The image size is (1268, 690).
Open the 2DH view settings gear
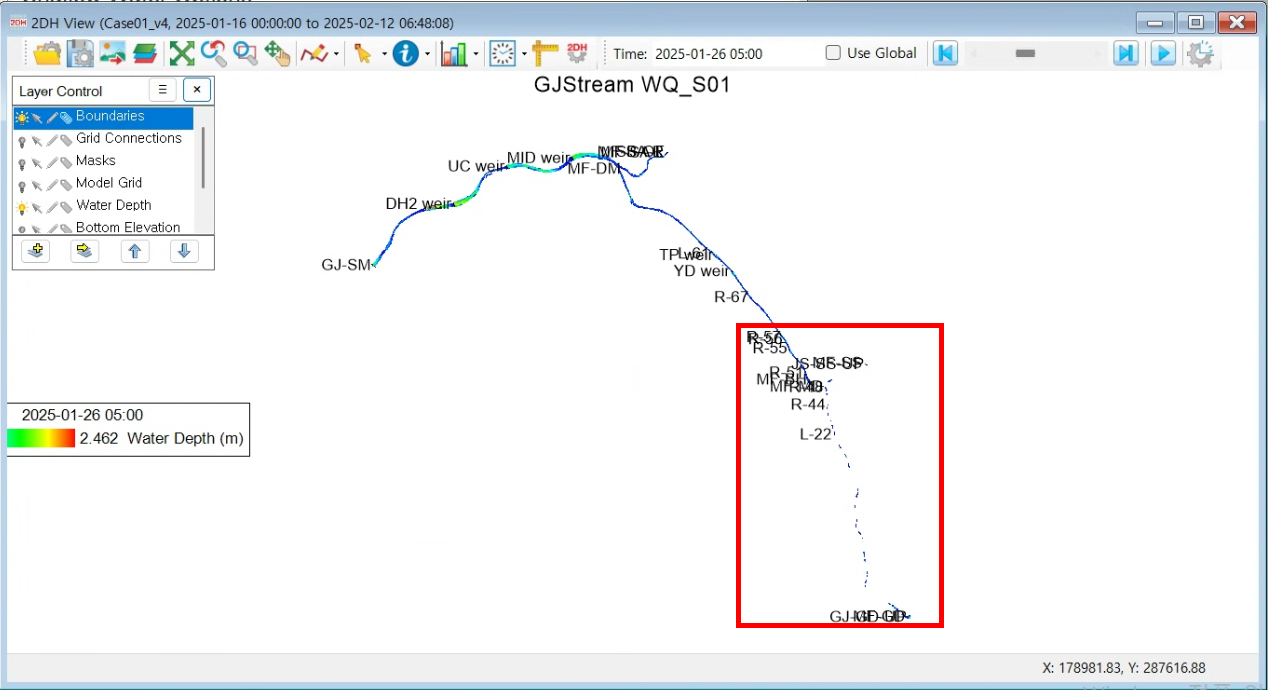click(x=1200, y=54)
